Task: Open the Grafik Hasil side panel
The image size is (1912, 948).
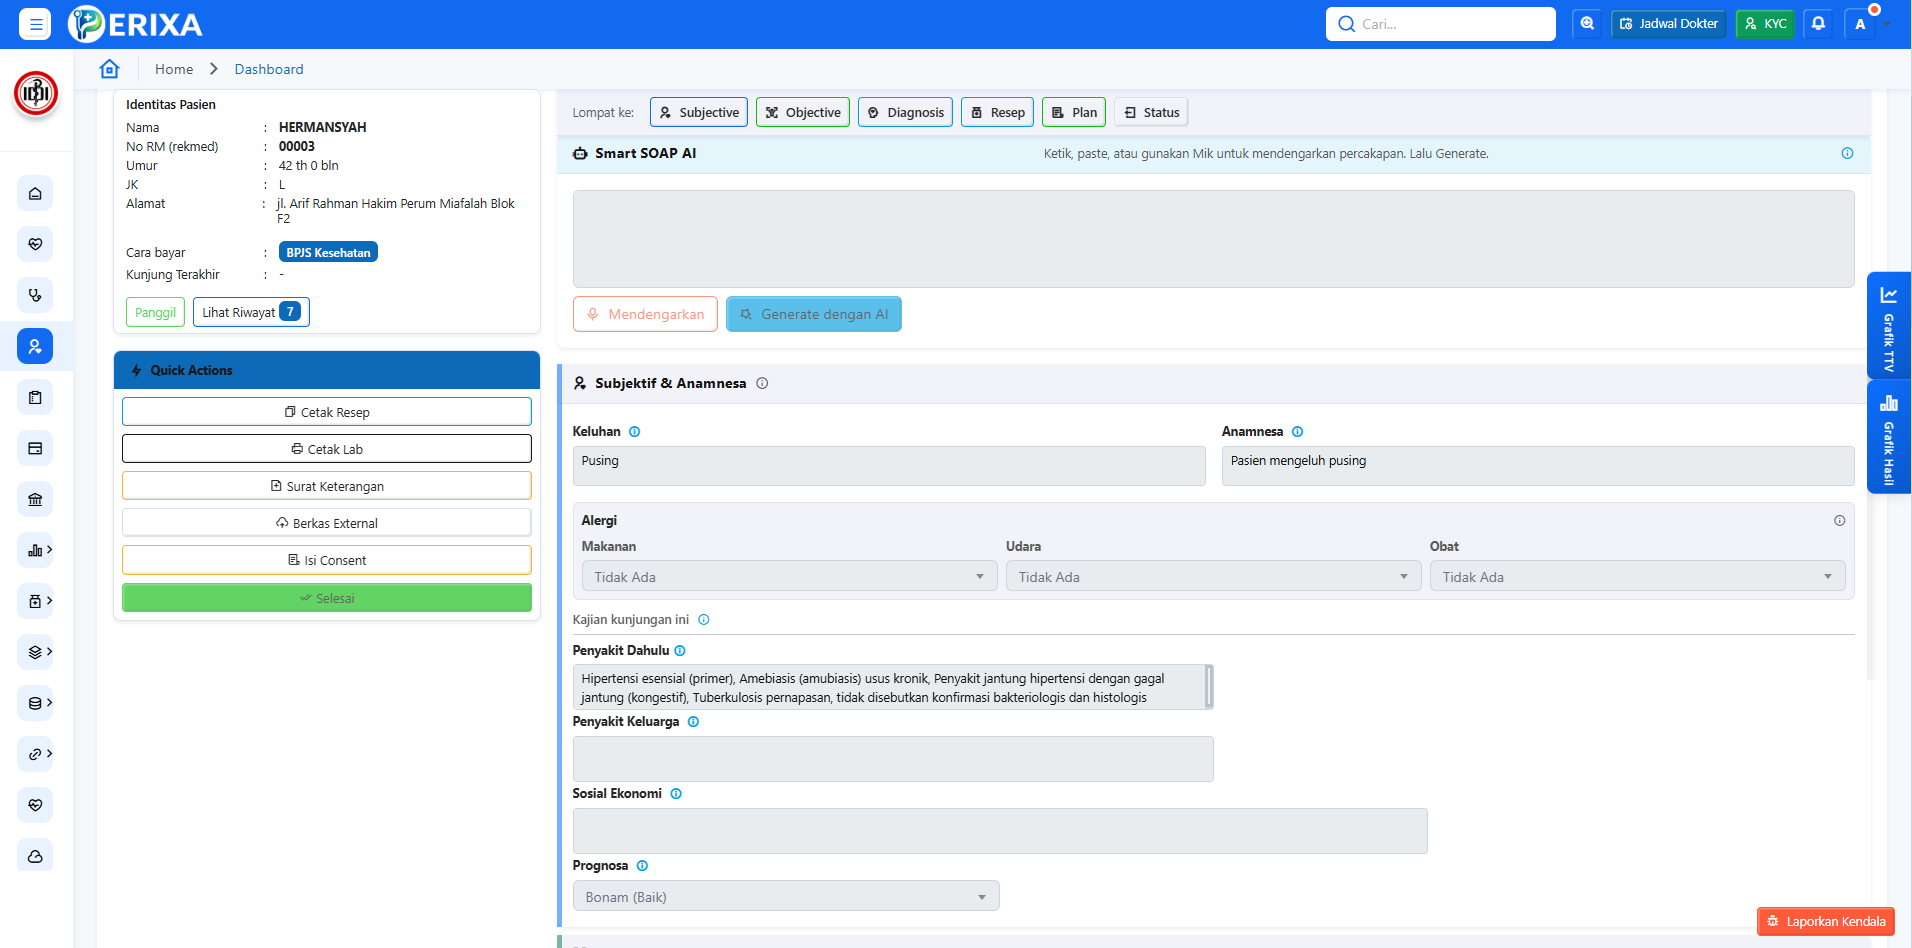Action: tap(1888, 438)
